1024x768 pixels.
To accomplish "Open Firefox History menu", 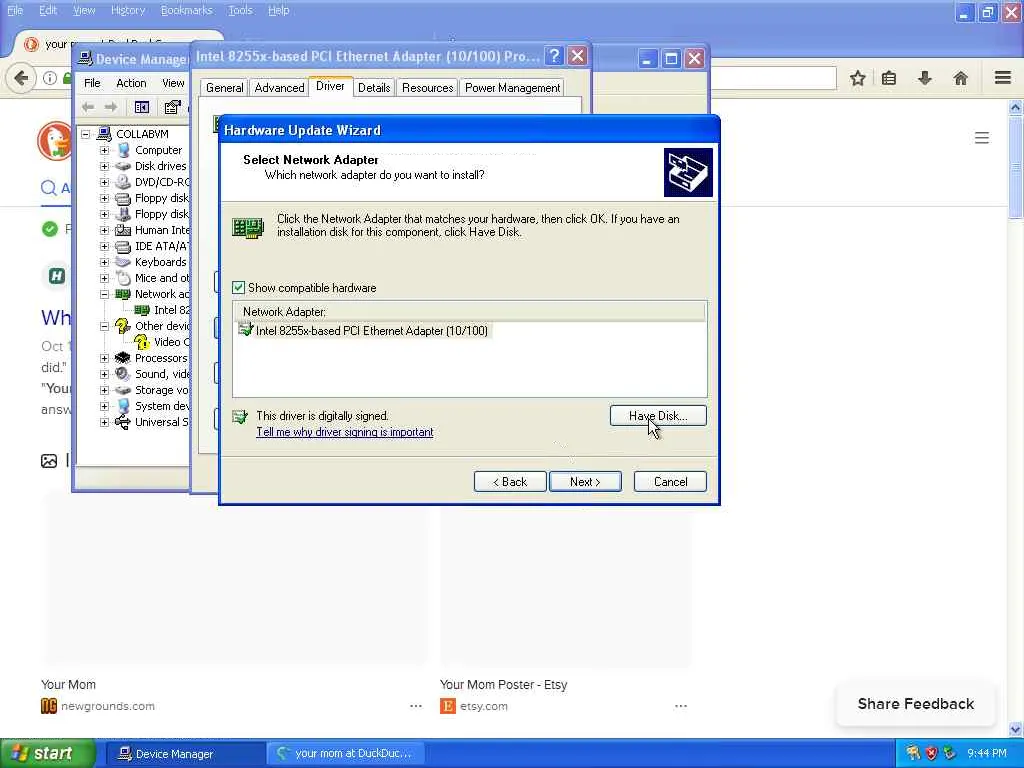I will tap(128, 10).
